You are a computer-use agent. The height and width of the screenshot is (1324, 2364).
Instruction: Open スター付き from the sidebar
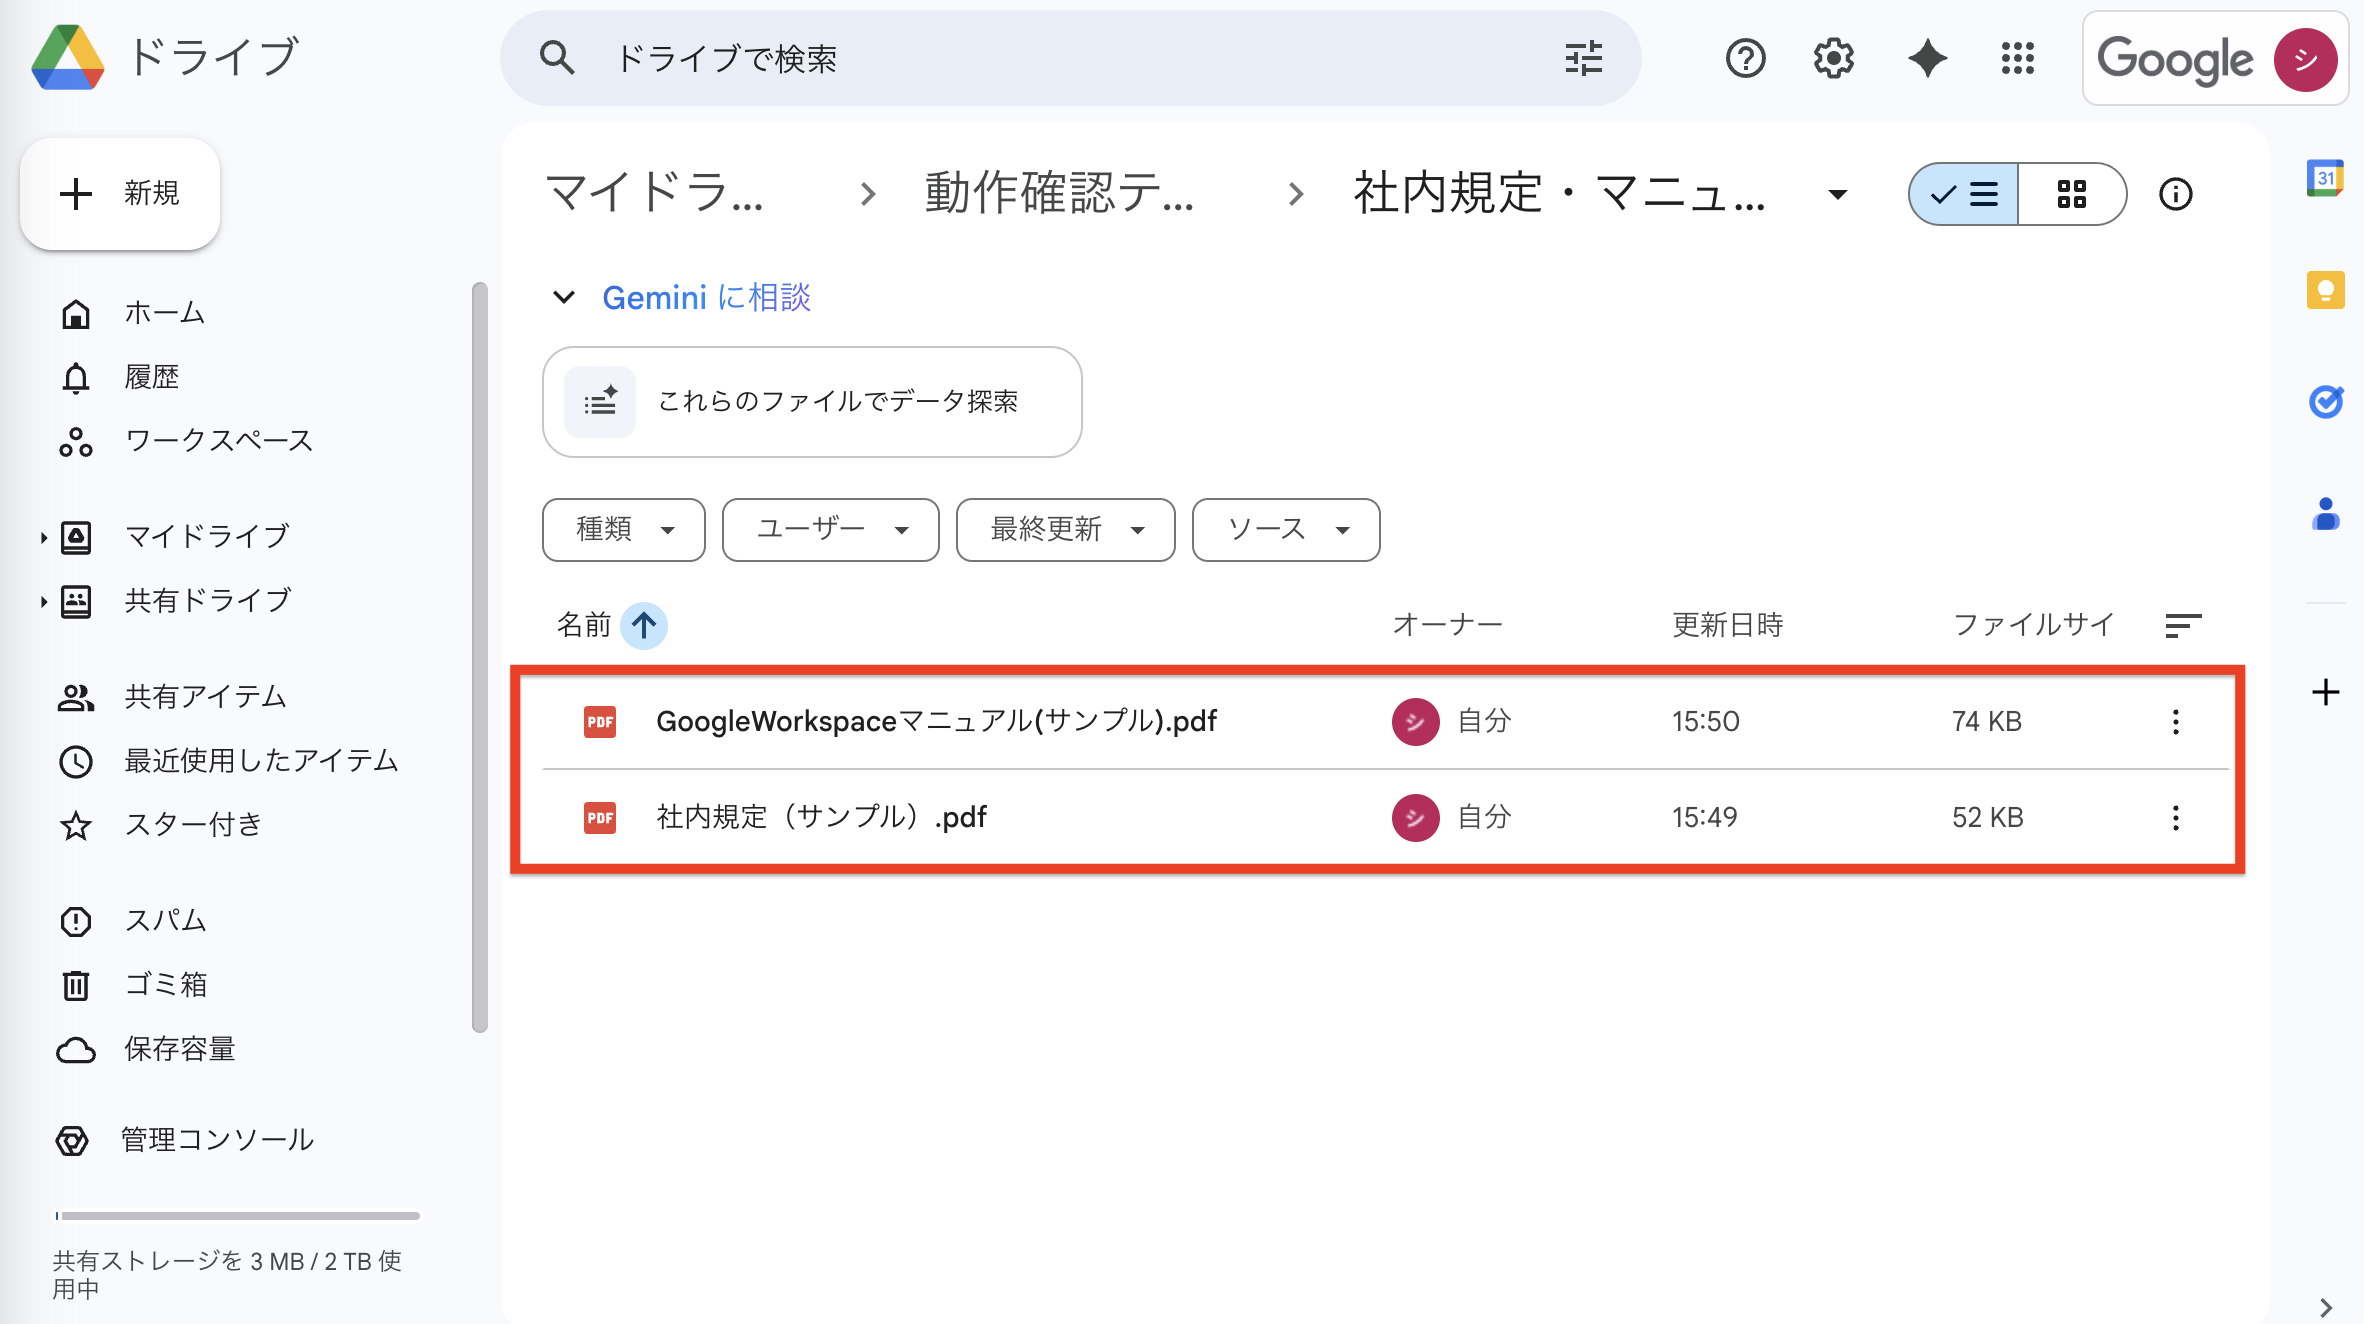pos(194,824)
